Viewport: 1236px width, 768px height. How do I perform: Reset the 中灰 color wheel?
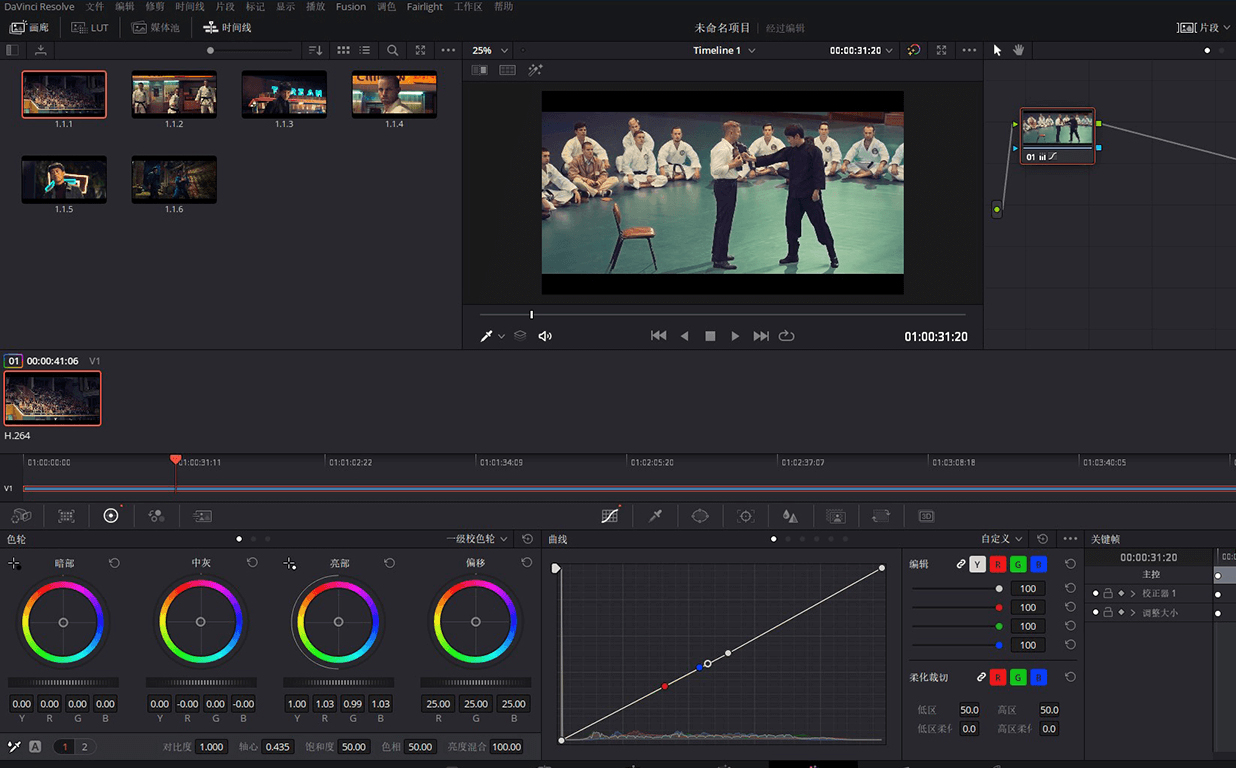click(252, 563)
